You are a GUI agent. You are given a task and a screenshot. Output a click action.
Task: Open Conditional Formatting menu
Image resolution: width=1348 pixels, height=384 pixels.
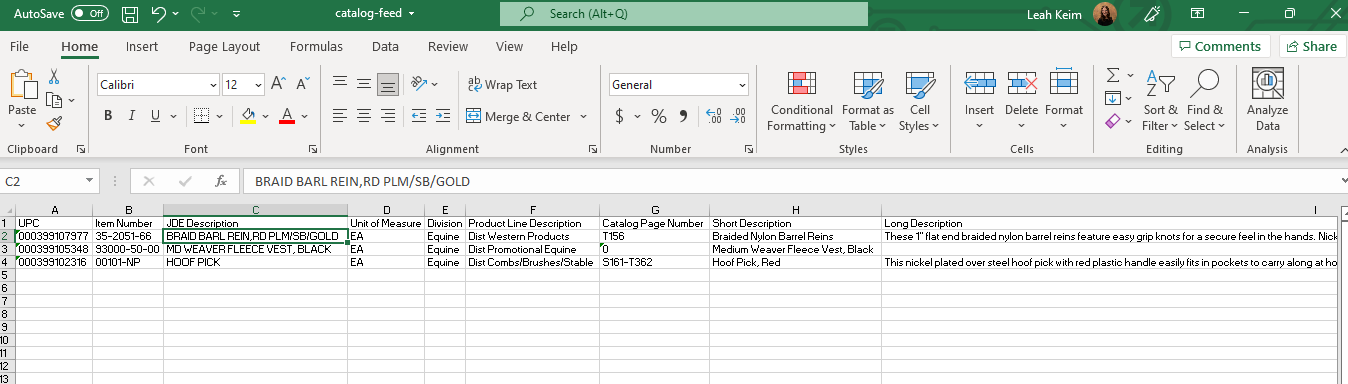[x=801, y=102]
